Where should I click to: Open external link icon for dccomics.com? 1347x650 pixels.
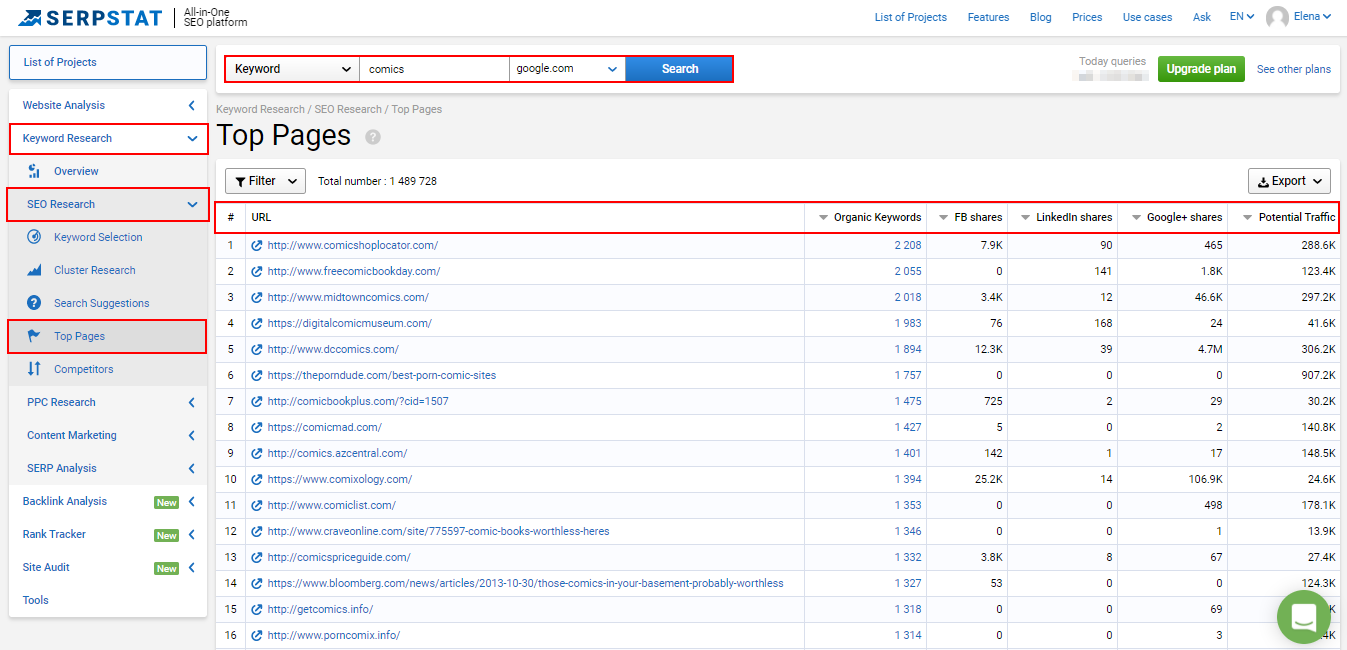[257, 349]
